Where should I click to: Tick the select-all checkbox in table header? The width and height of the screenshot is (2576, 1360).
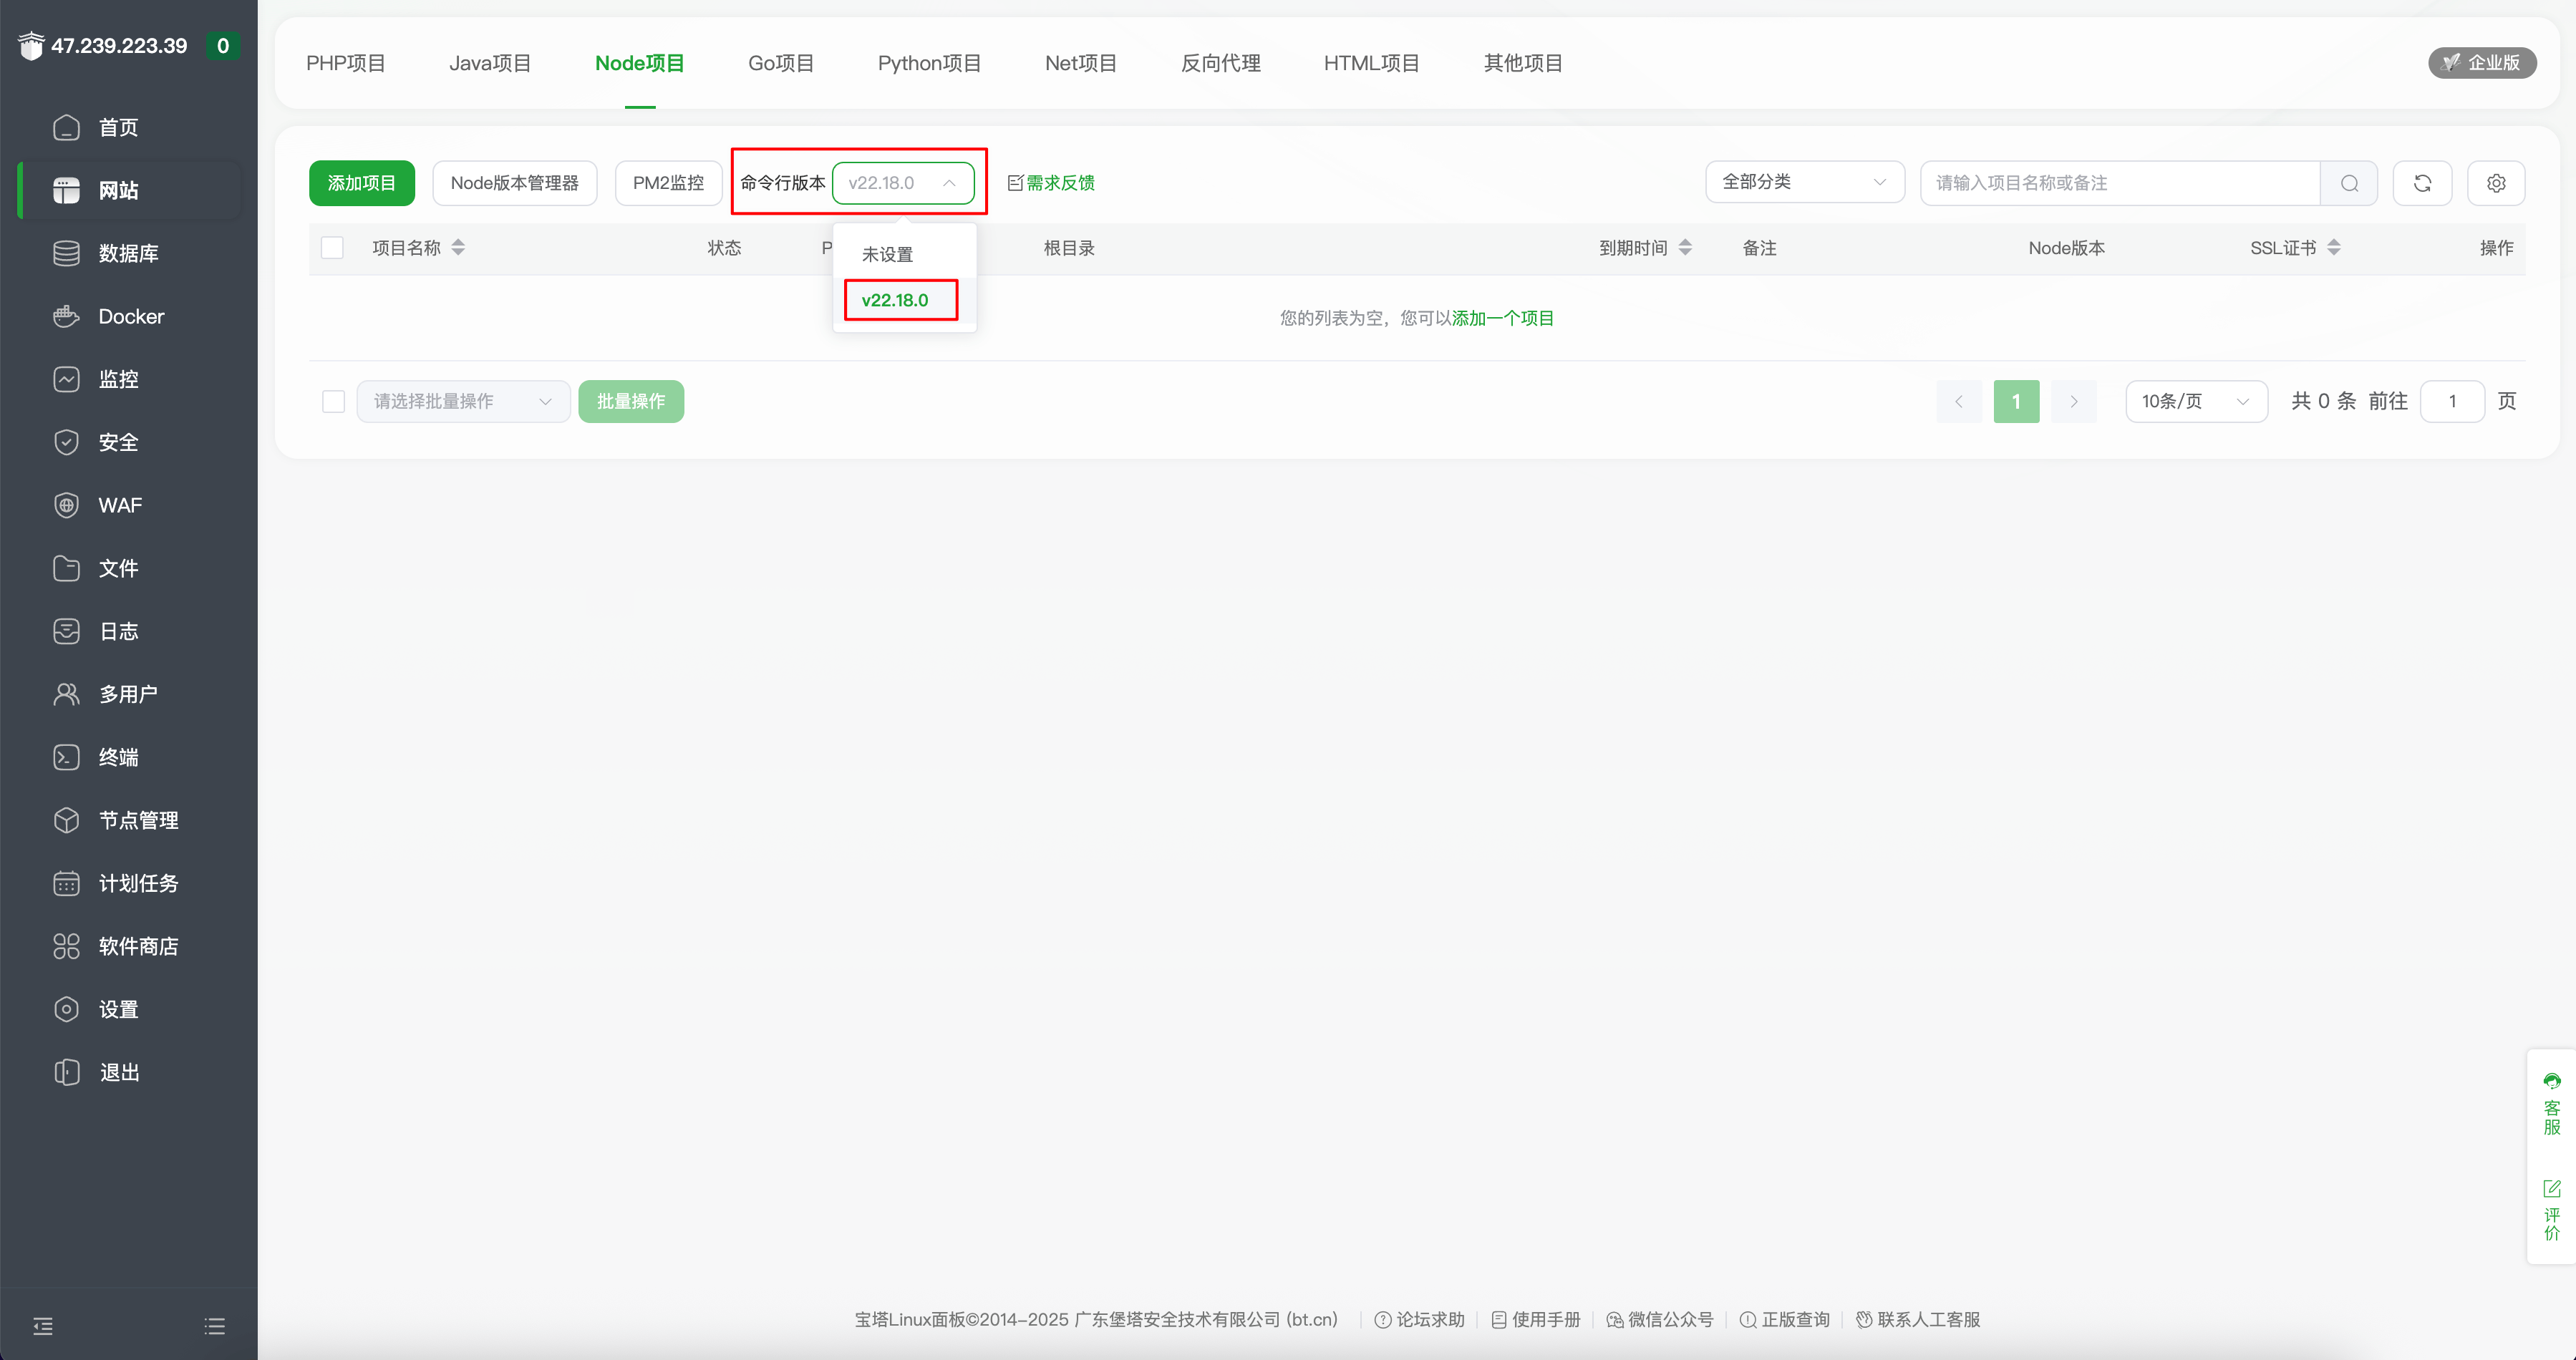(x=332, y=248)
